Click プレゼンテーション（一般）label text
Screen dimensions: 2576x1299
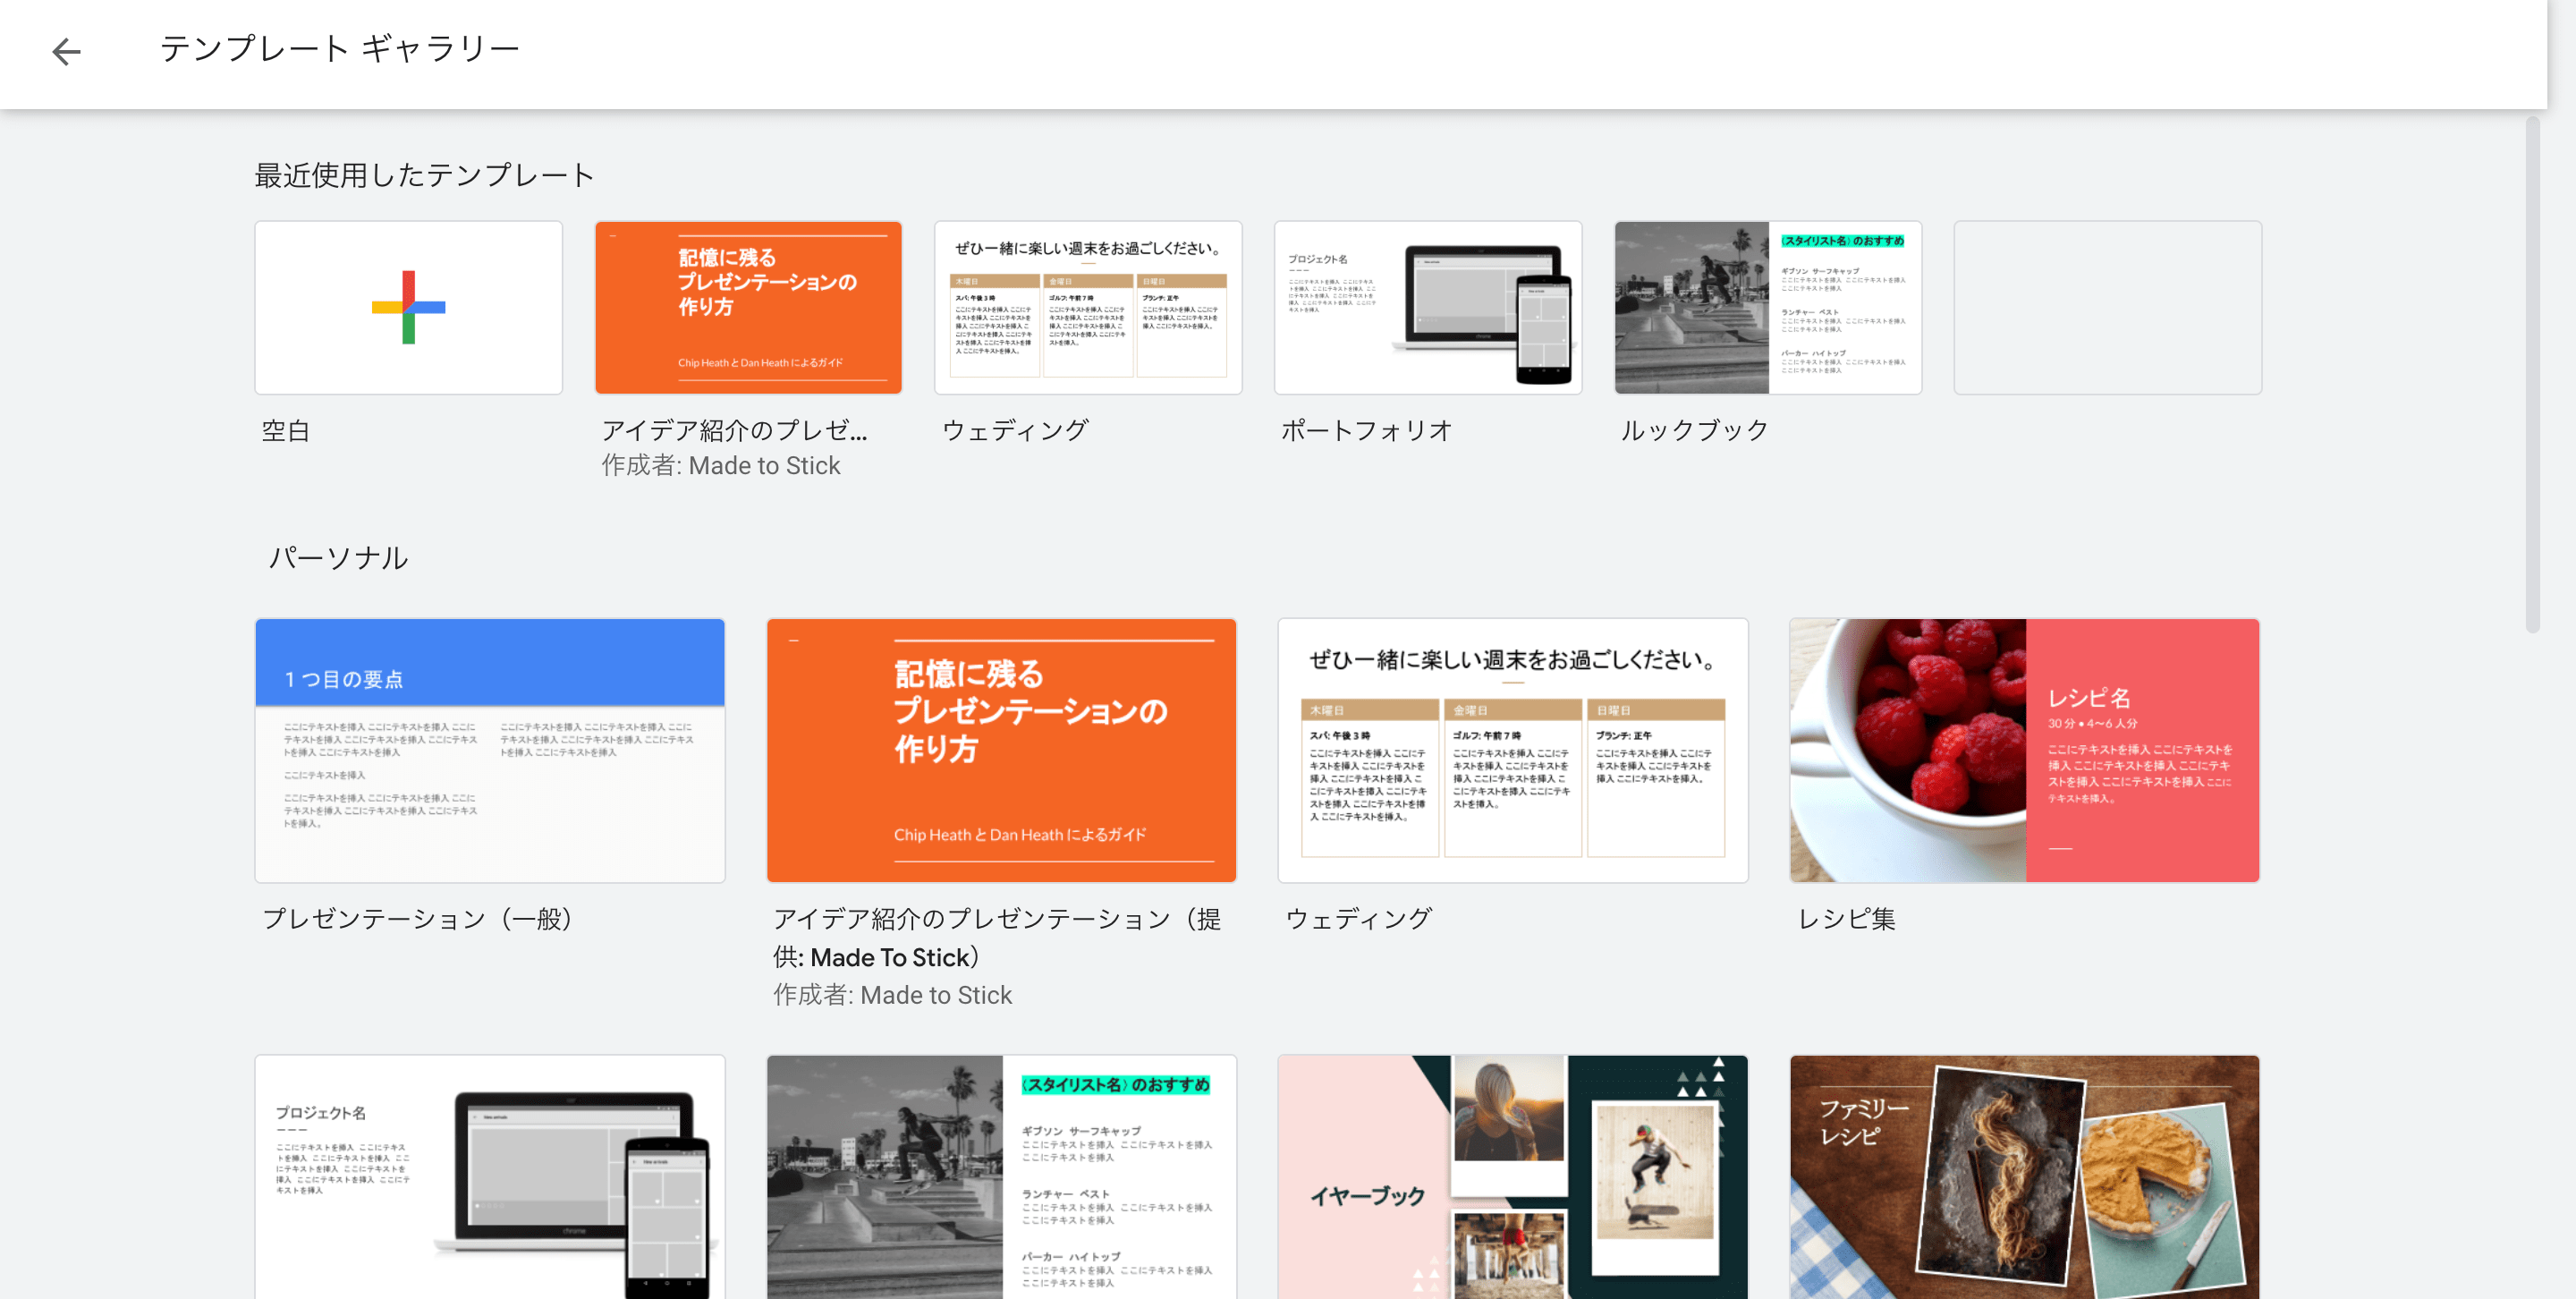tap(418, 918)
